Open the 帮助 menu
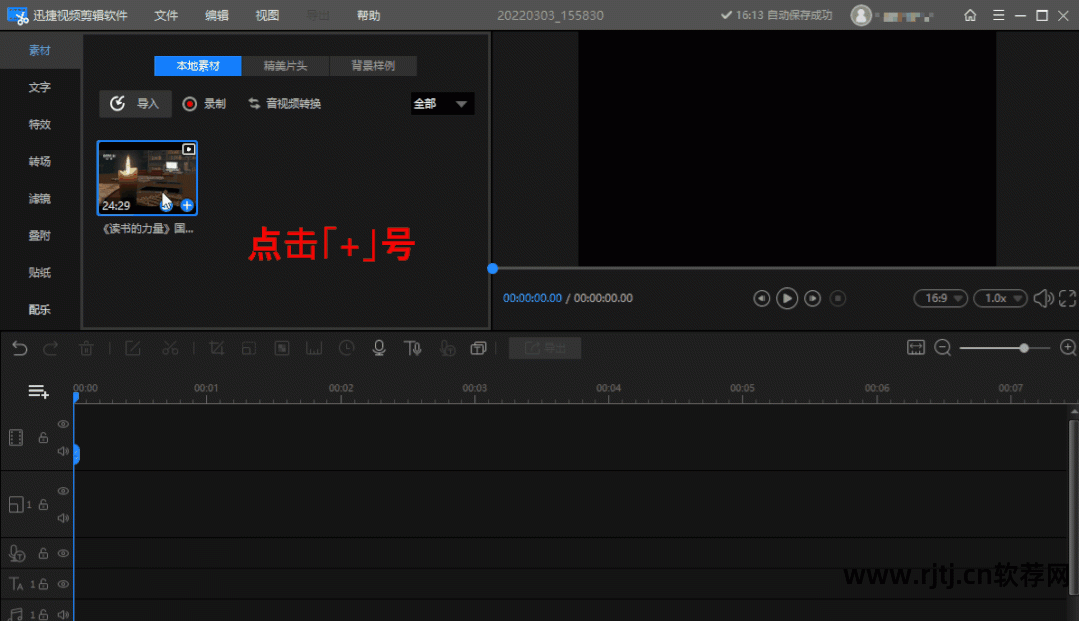 coord(368,15)
